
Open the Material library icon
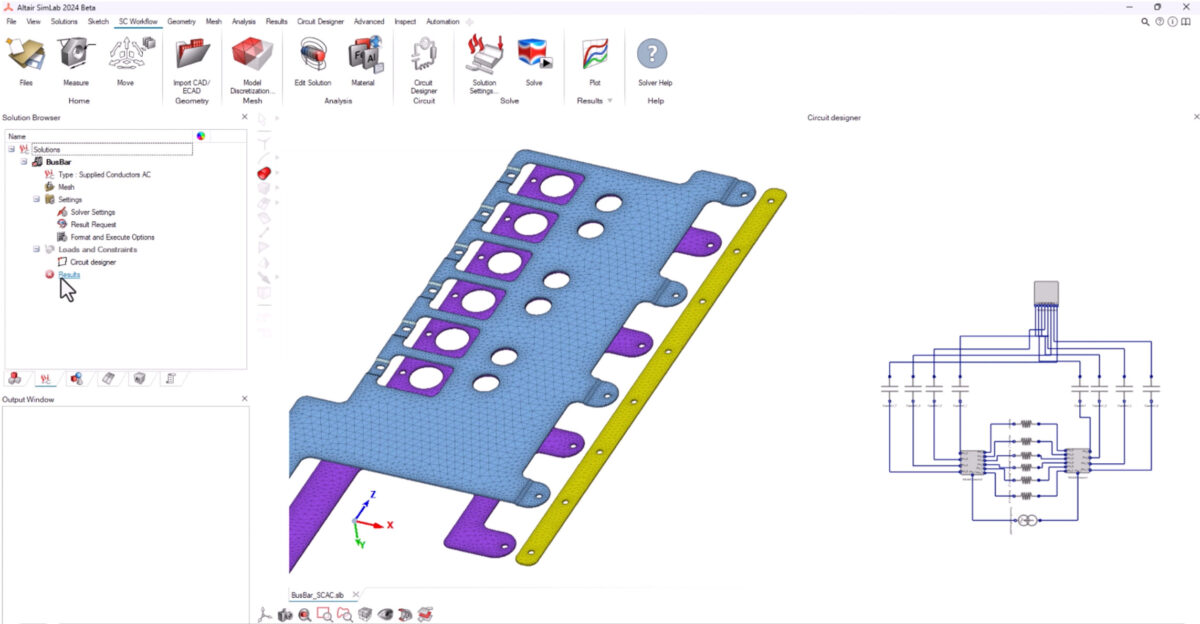click(x=363, y=55)
